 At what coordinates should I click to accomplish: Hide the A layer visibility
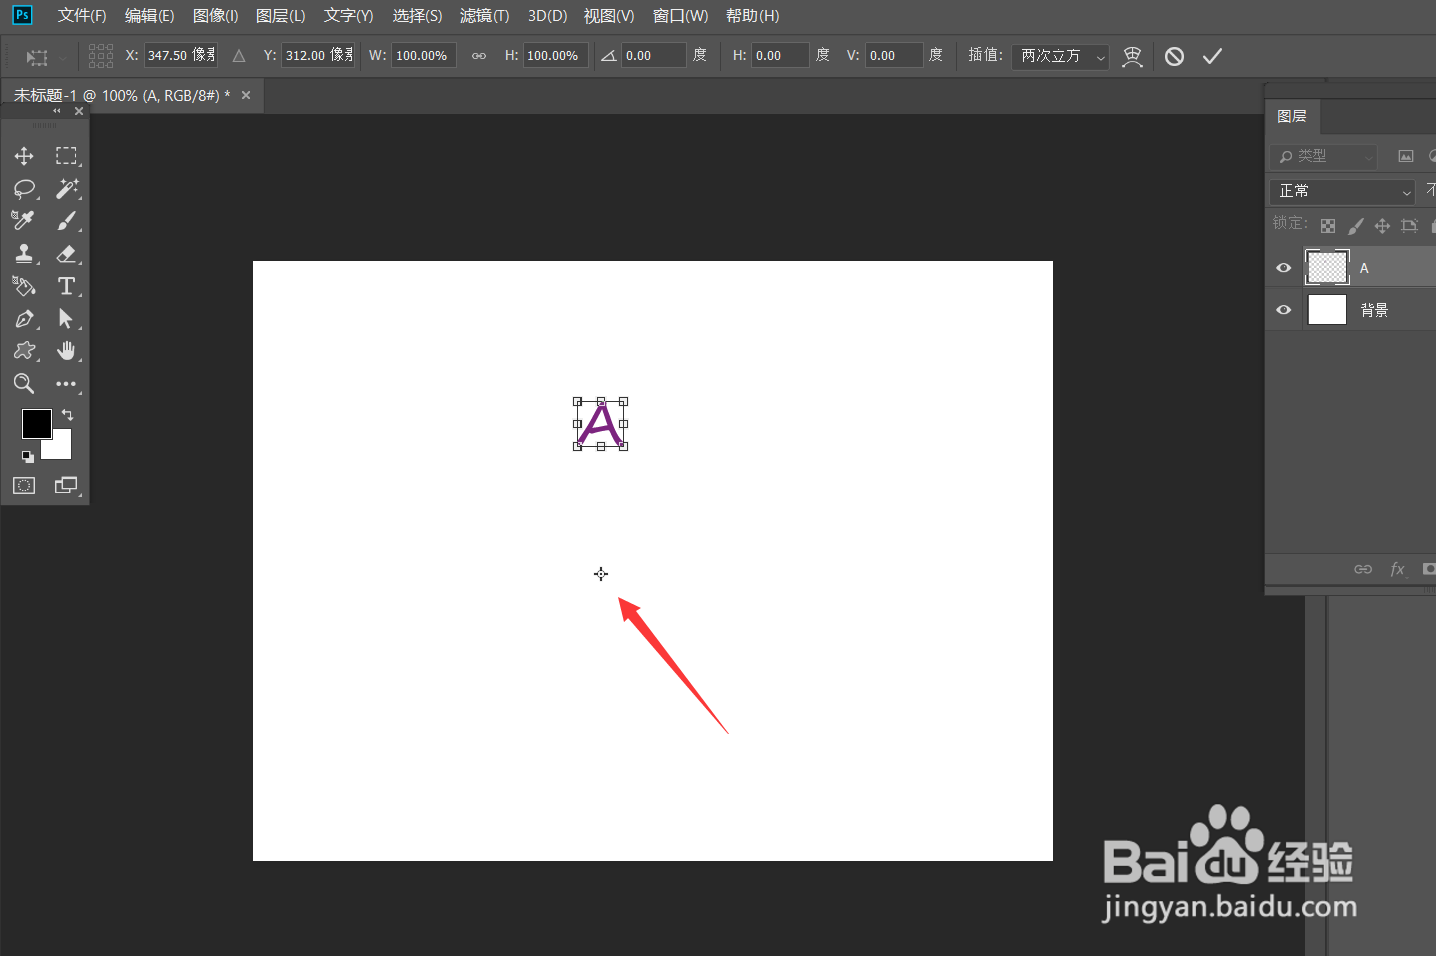[x=1283, y=267]
